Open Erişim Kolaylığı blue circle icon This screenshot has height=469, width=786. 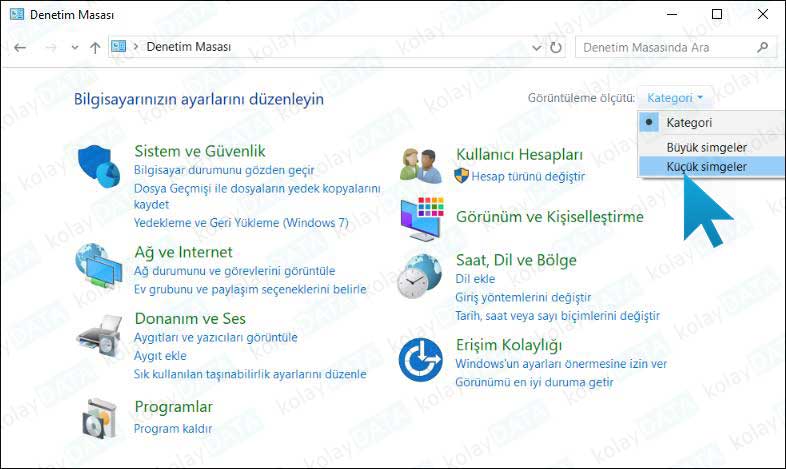(421, 360)
